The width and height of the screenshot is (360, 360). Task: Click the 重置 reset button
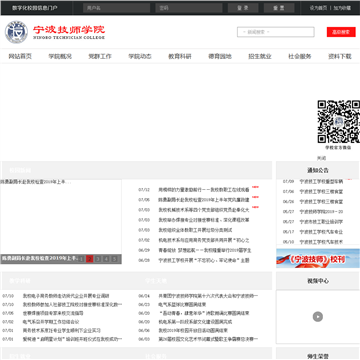pyautogui.click(x=279, y=8)
